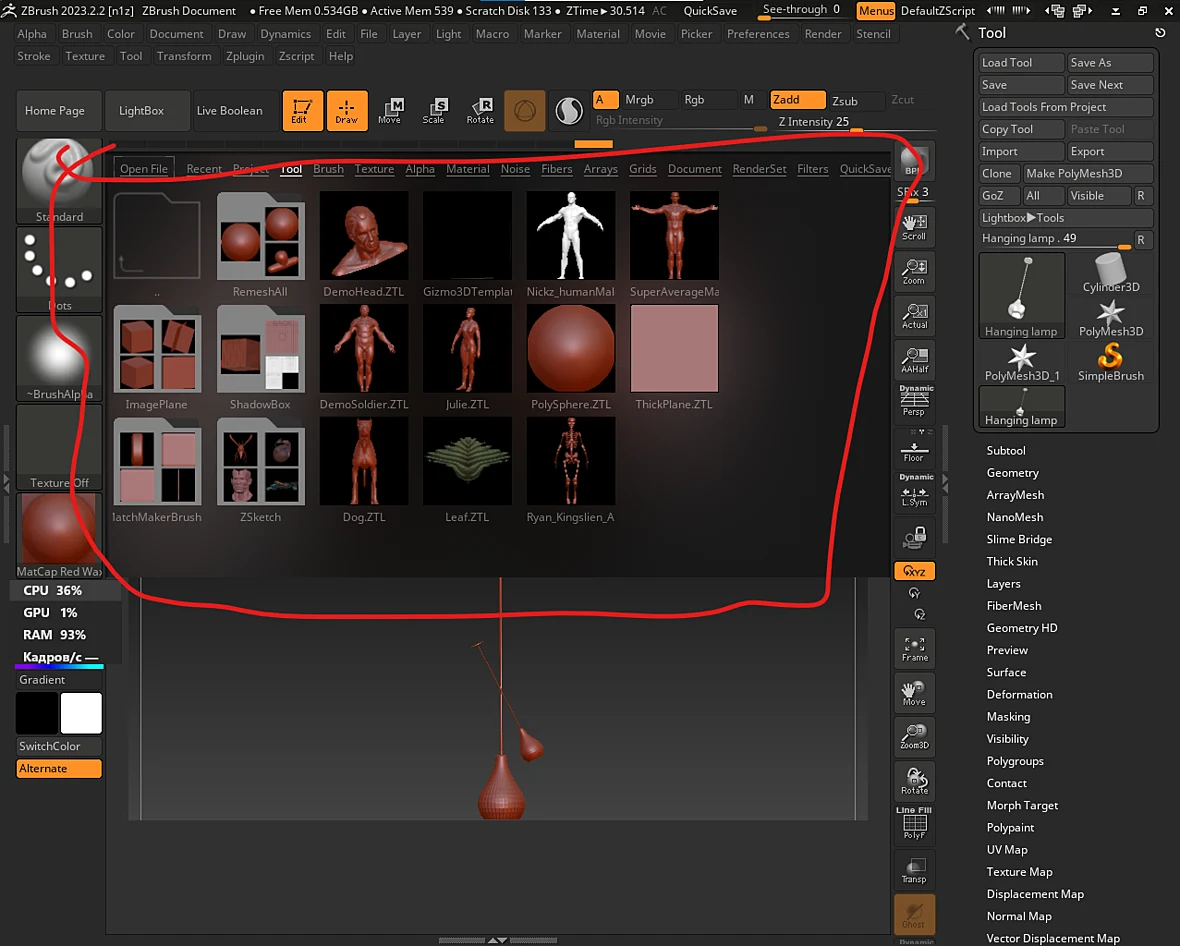Activate the Edit mode button
The image size is (1180, 946).
(302, 111)
